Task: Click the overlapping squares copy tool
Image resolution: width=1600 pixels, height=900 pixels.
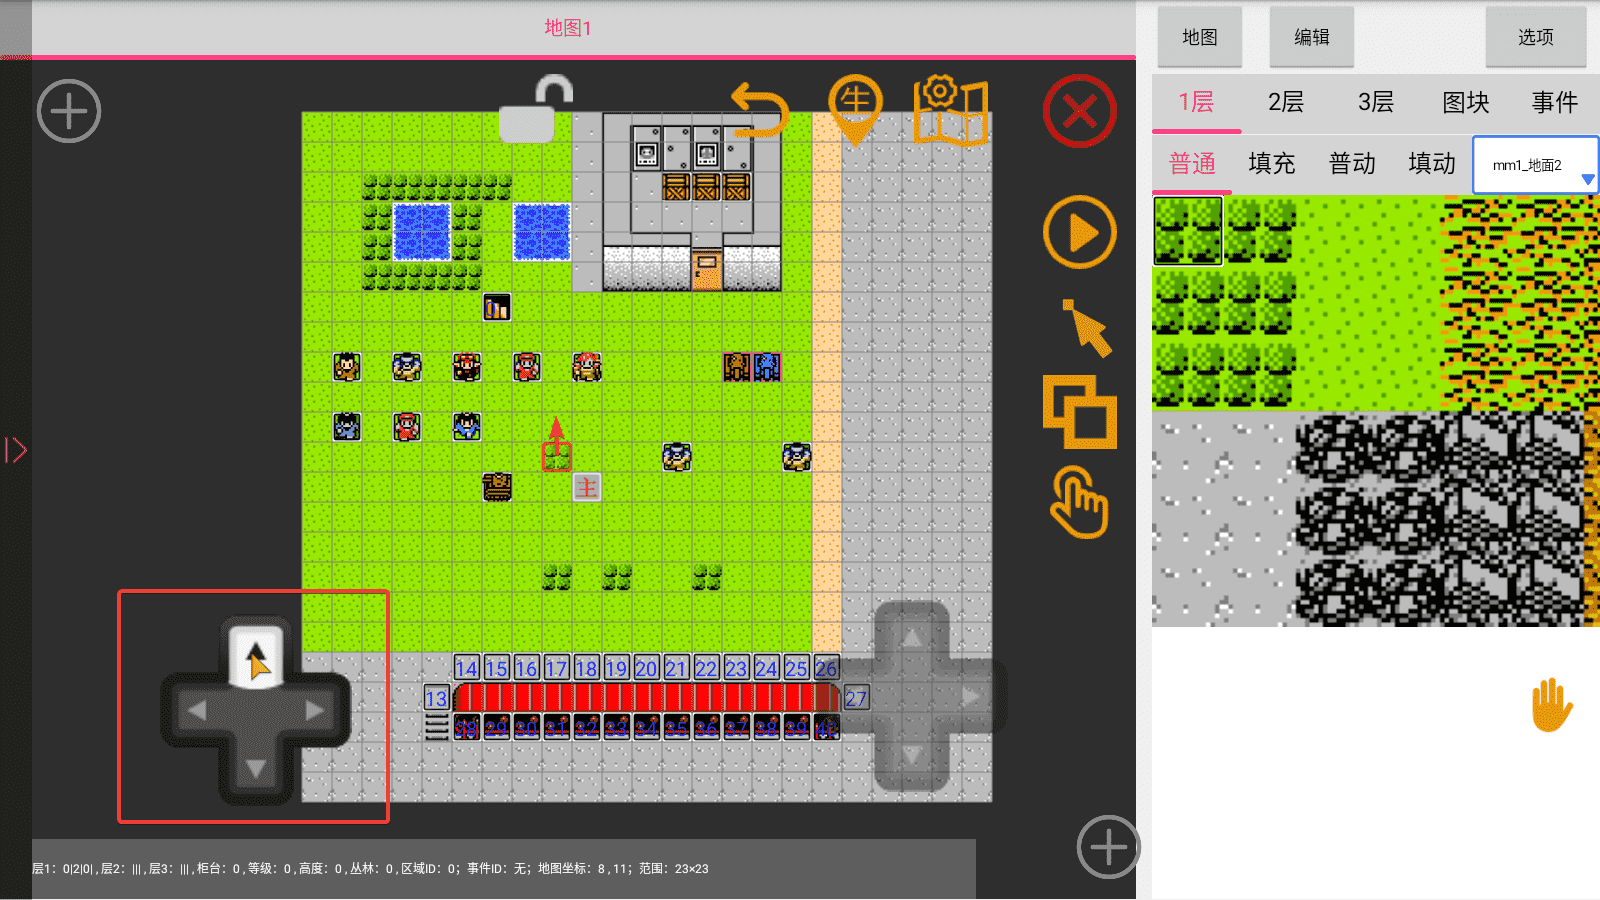Action: (1079, 412)
